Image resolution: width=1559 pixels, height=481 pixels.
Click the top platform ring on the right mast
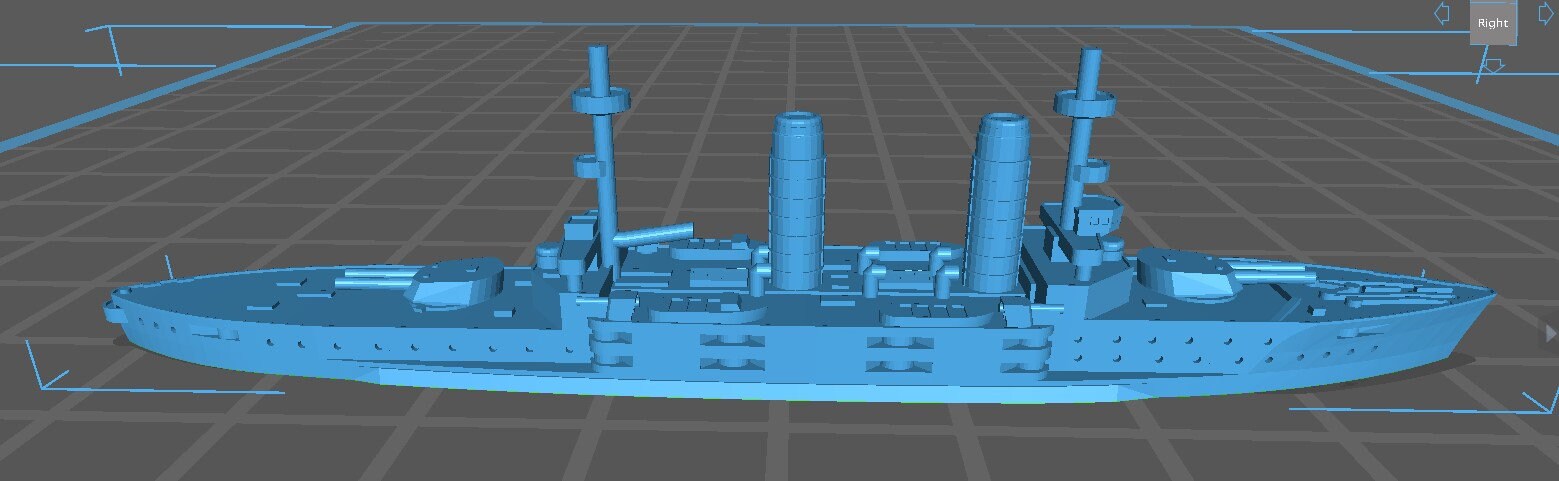click(x=1083, y=101)
